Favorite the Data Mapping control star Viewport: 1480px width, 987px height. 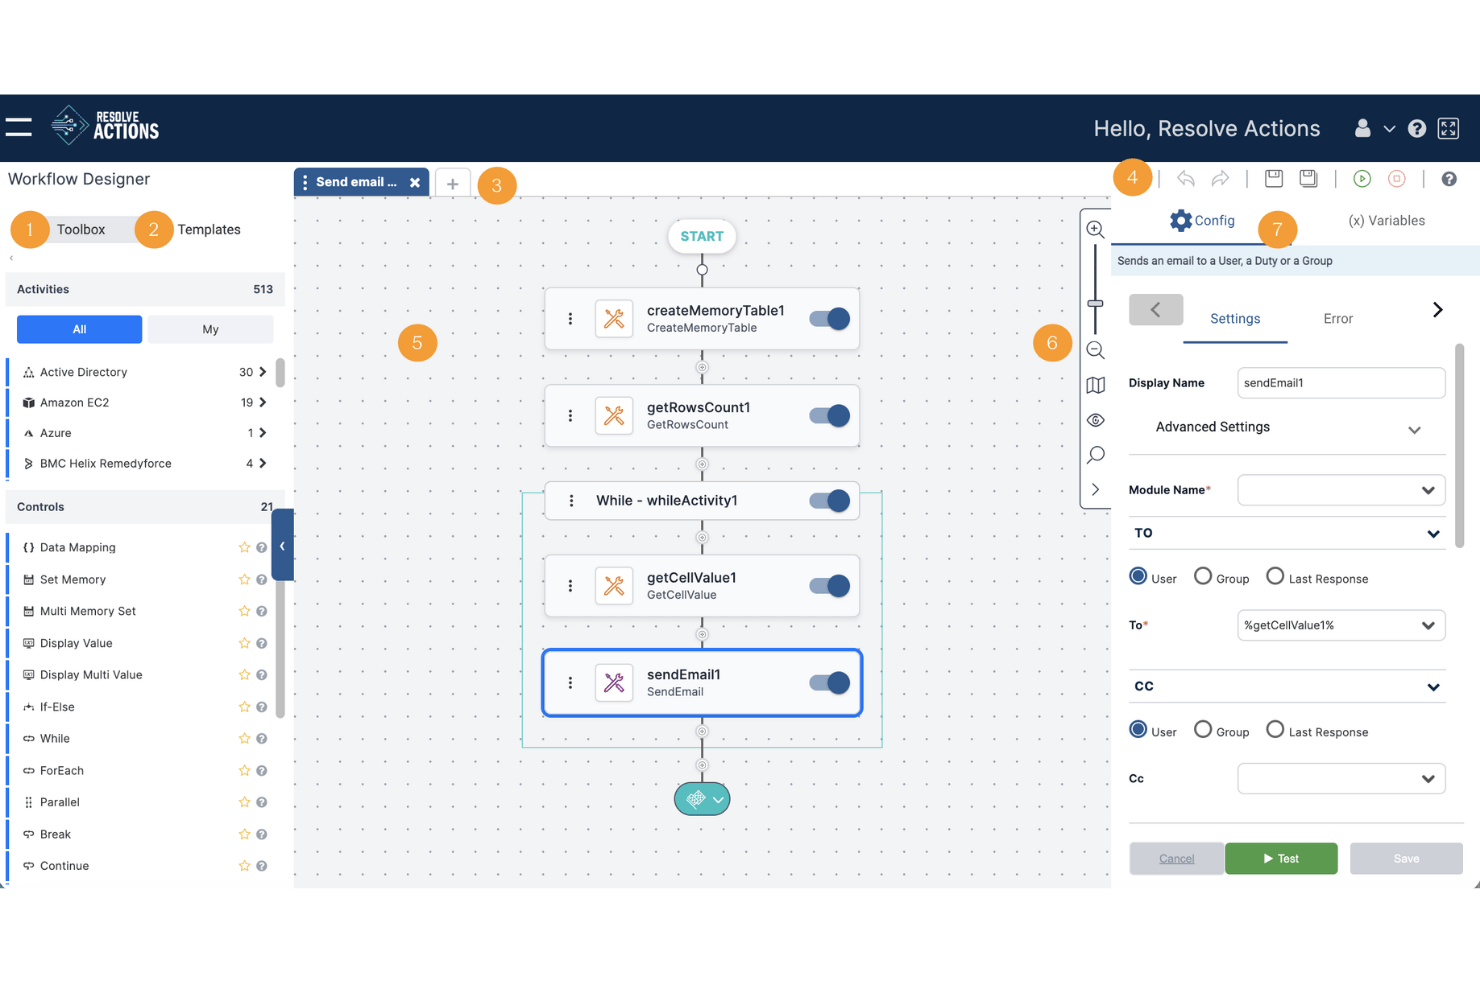tap(244, 547)
